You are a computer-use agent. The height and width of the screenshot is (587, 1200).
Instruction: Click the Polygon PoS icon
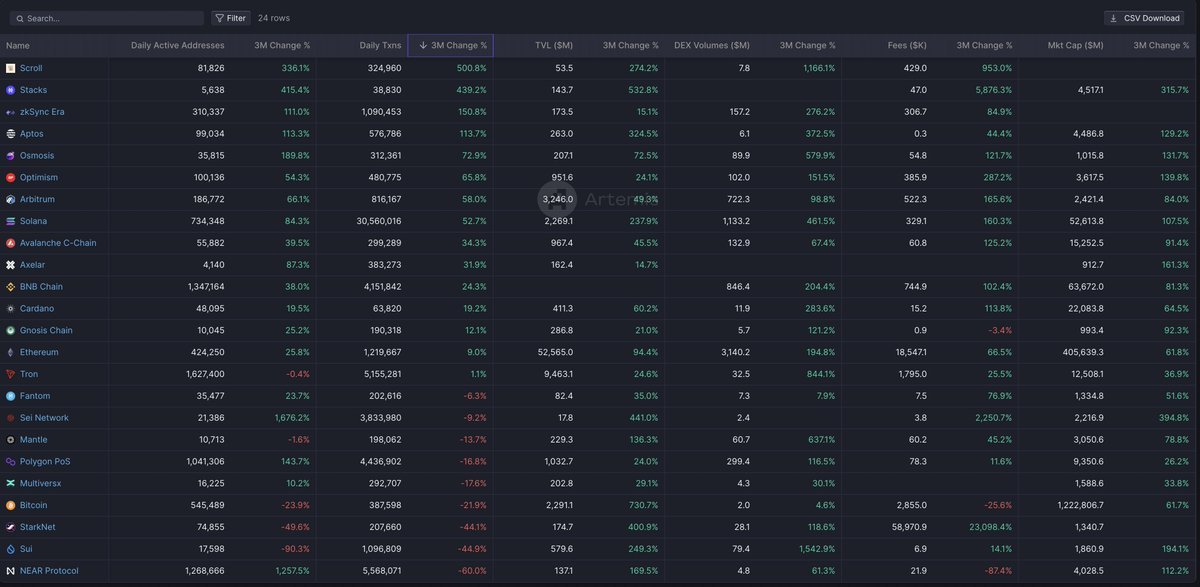(11, 462)
